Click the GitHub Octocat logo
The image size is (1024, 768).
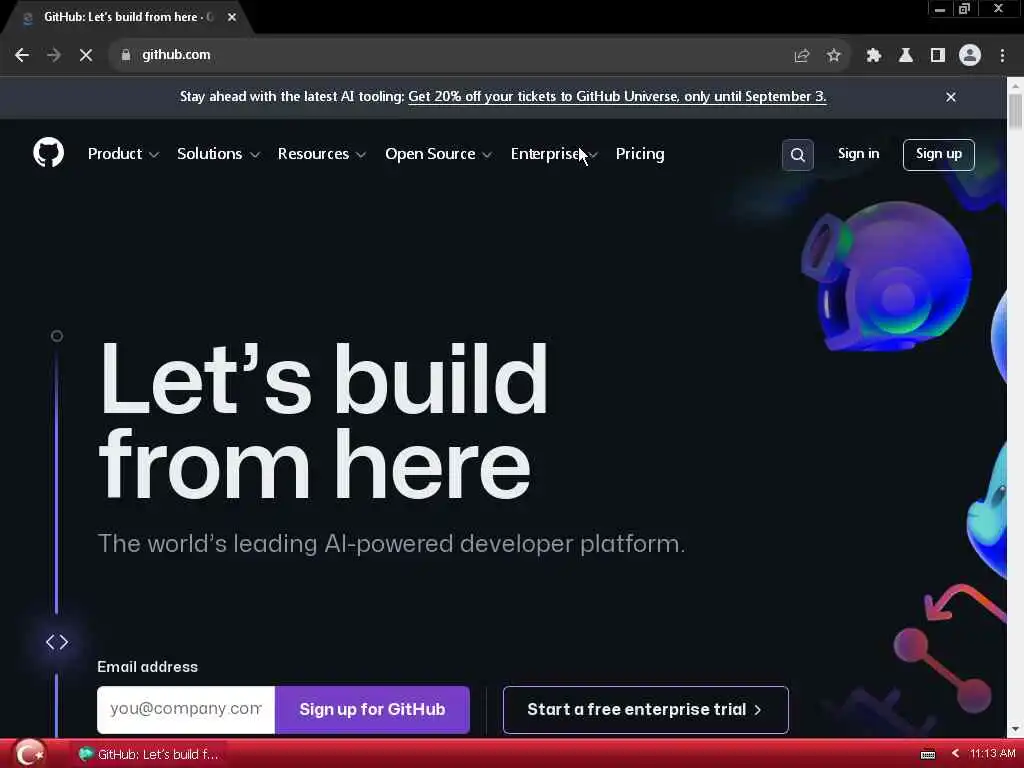point(48,153)
